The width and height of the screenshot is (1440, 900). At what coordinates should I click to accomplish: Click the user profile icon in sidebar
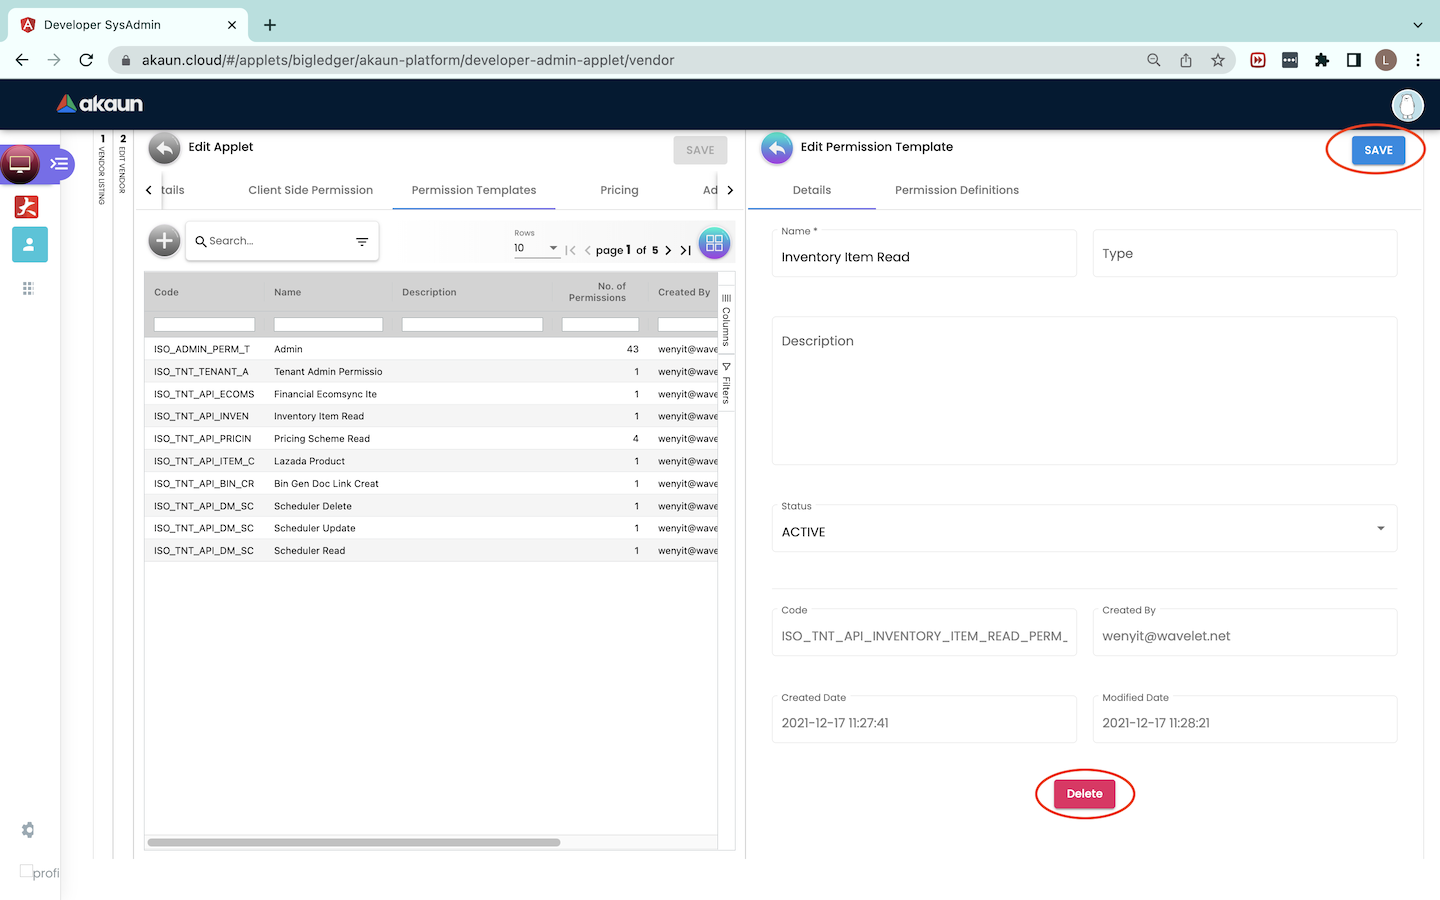tap(29, 244)
